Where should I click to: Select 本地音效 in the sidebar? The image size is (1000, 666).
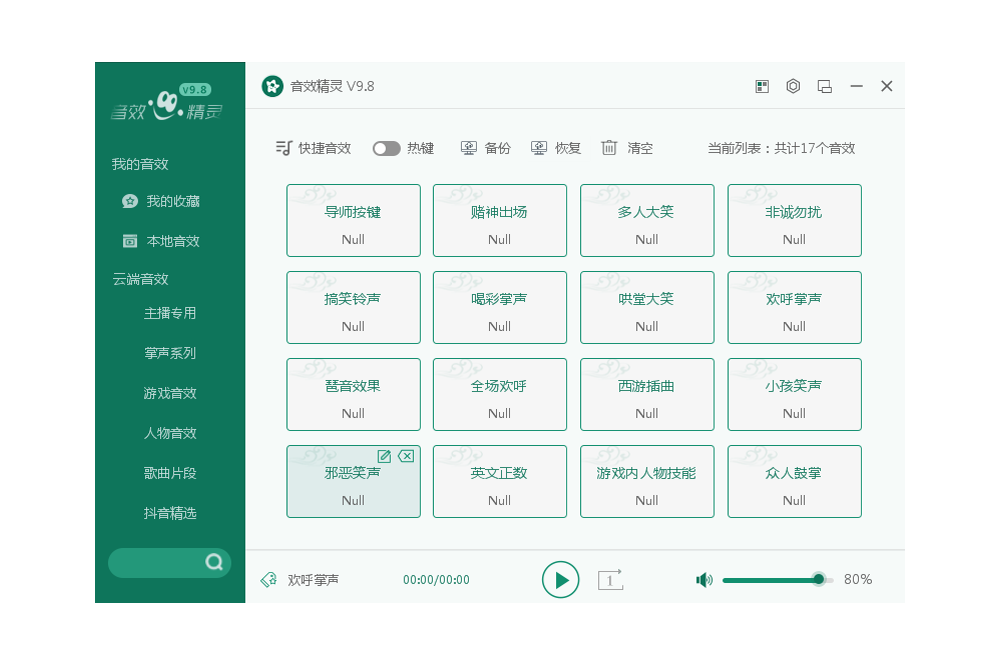pos(161,241)
